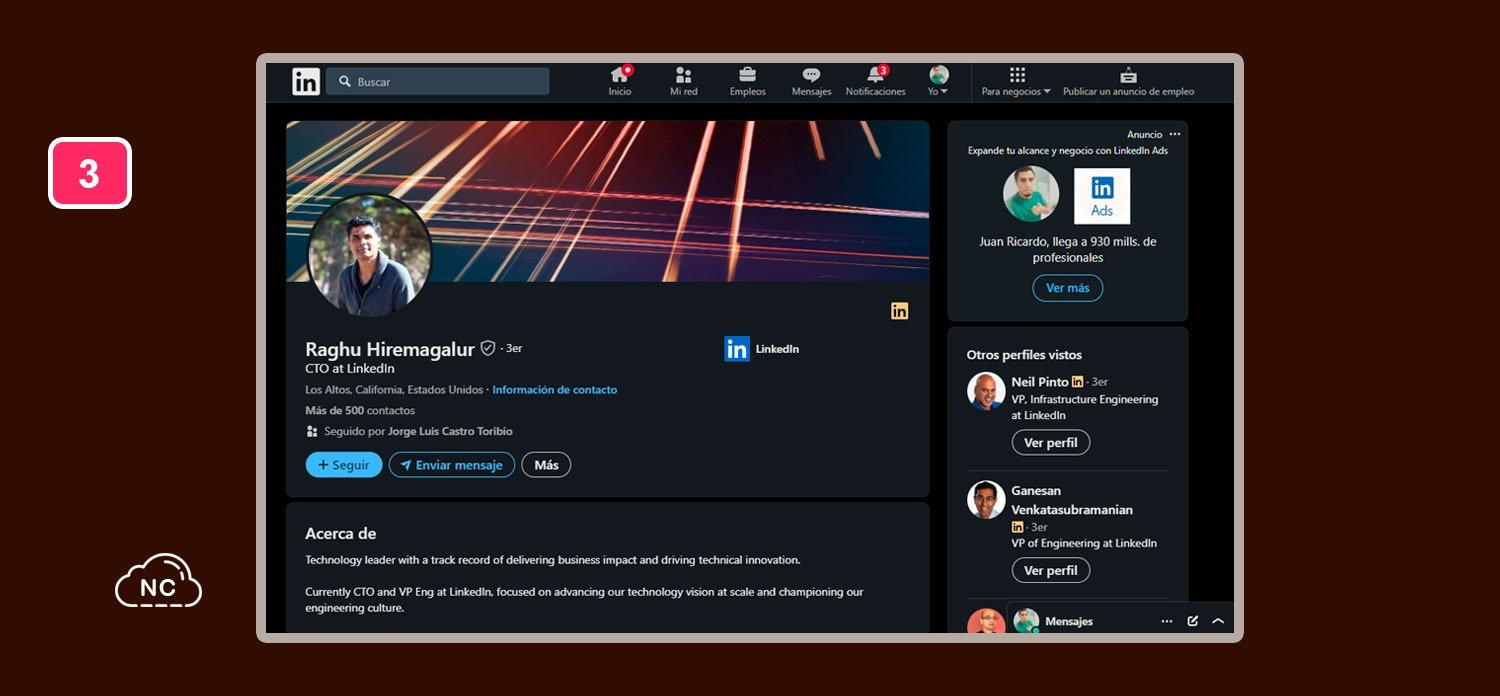Image resolution: width=1500 pixels, height=696 pixels.
Task: Open ad options three-dots menu
Action: click(x=1175, y=134)
